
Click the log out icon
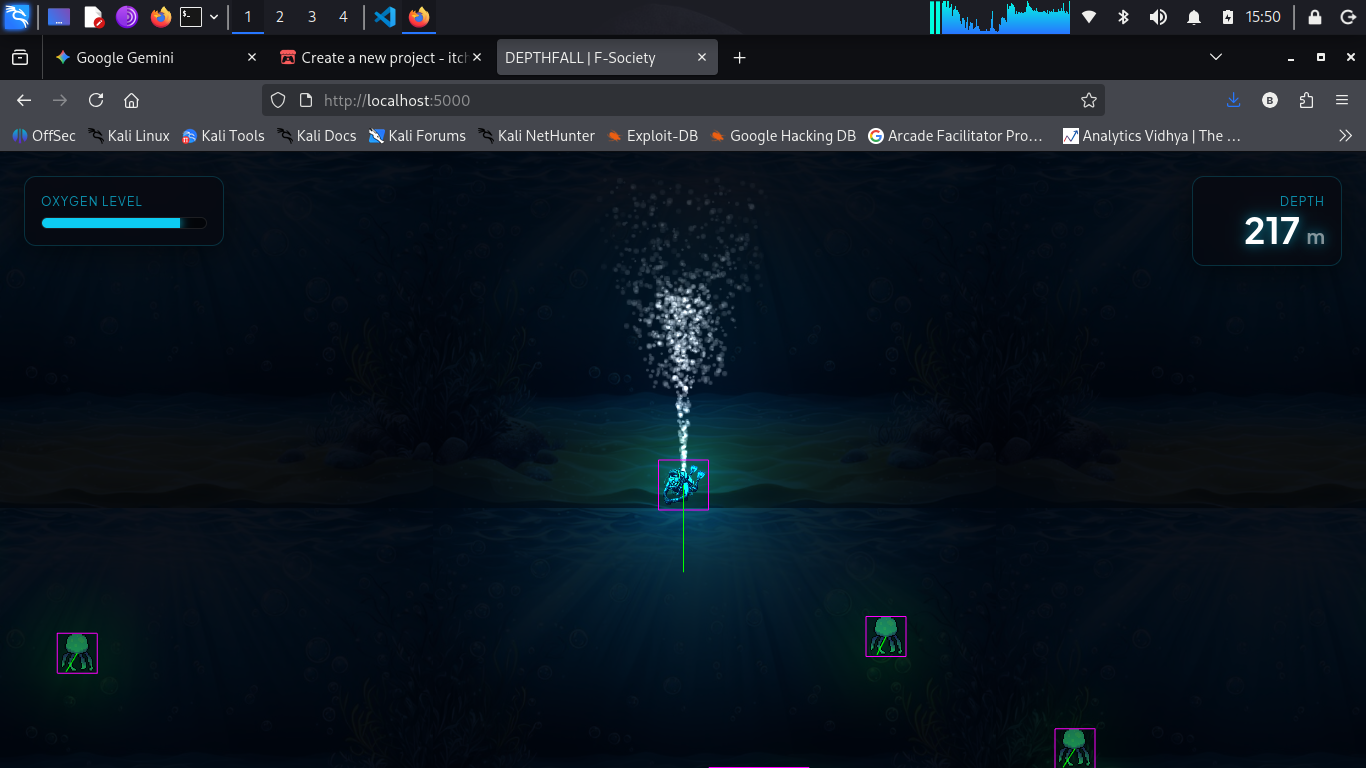tap(1346, 17)
